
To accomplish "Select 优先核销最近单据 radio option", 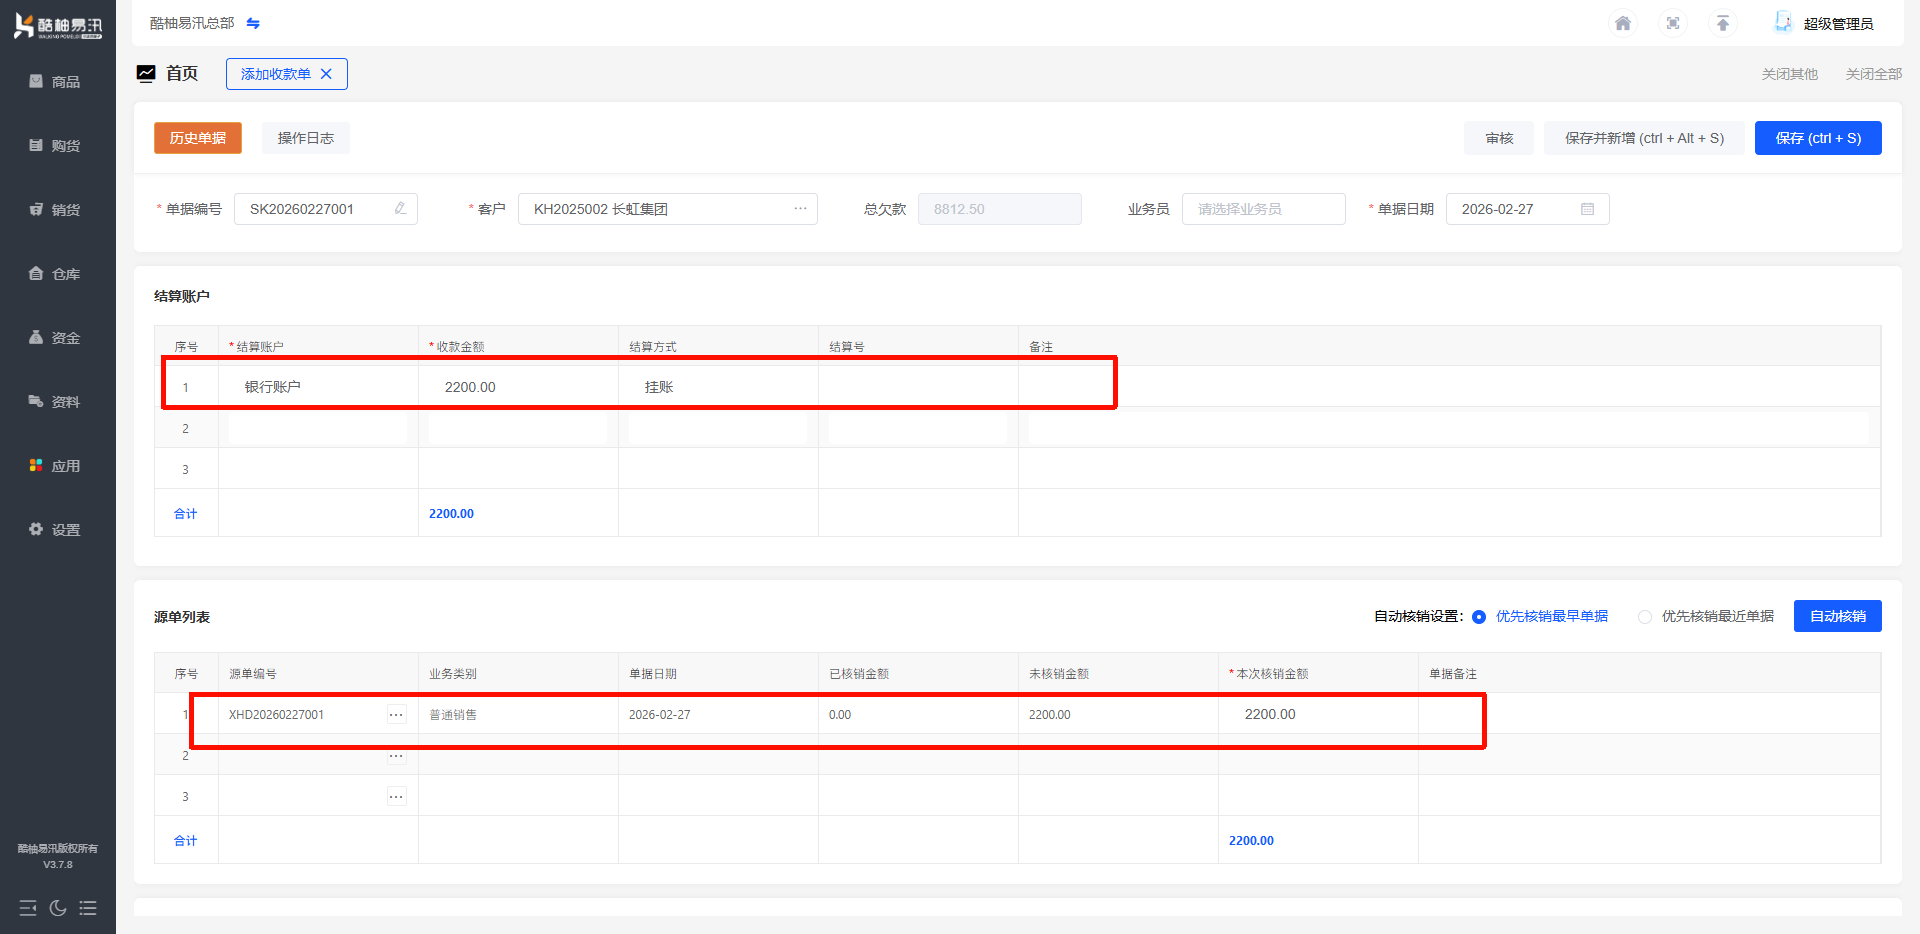I will tap(1645, 617).
